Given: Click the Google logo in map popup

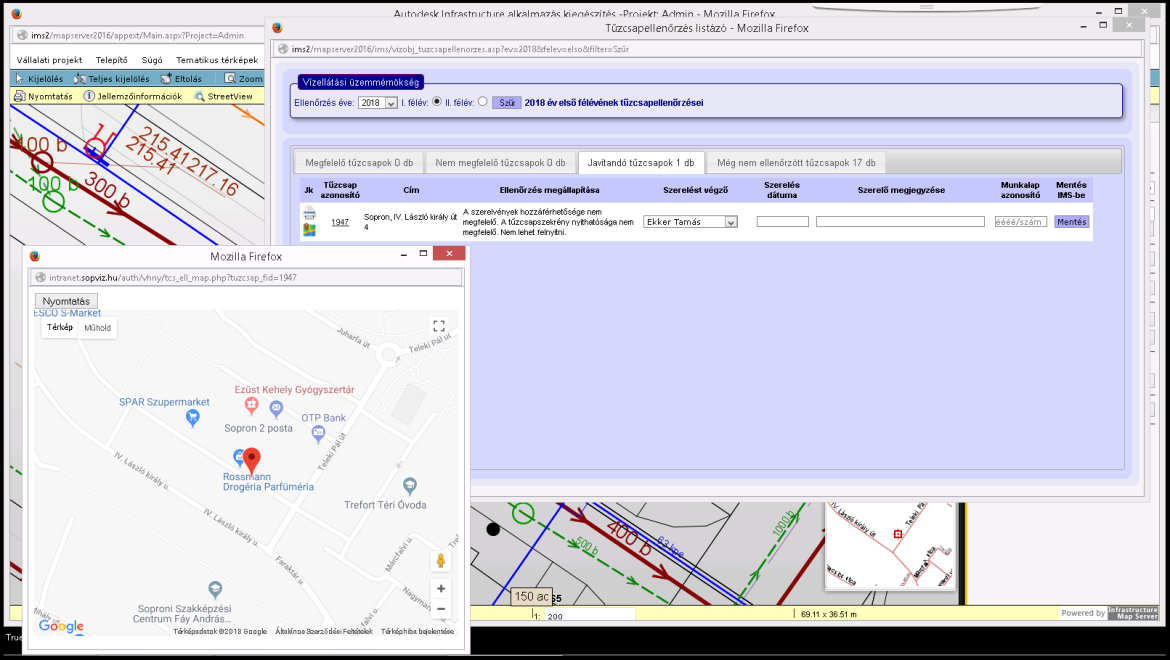Looking at the screenshot, I should click(x=61, y=626).
